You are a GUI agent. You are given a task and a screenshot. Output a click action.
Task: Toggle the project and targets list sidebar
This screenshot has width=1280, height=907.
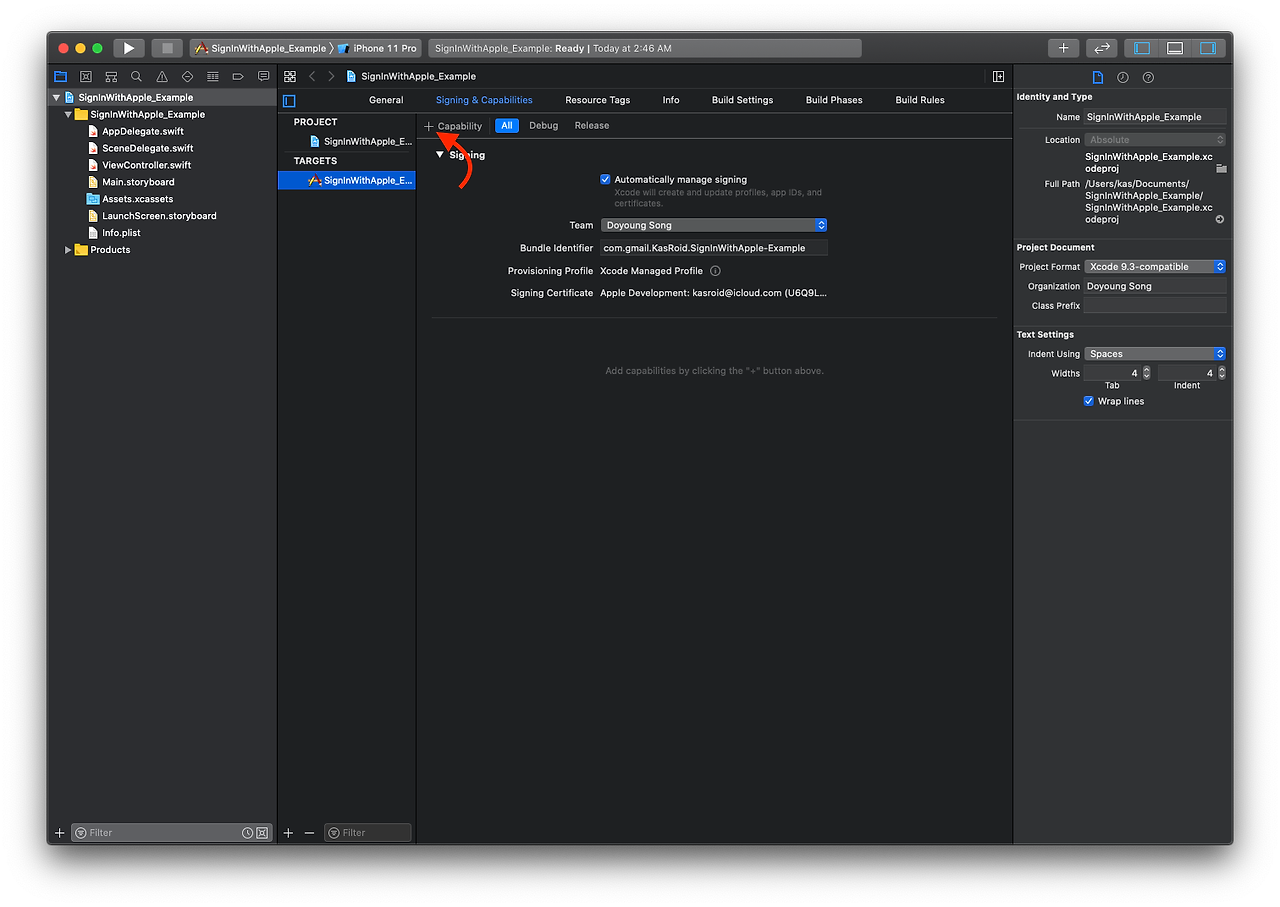coord(289,100)
